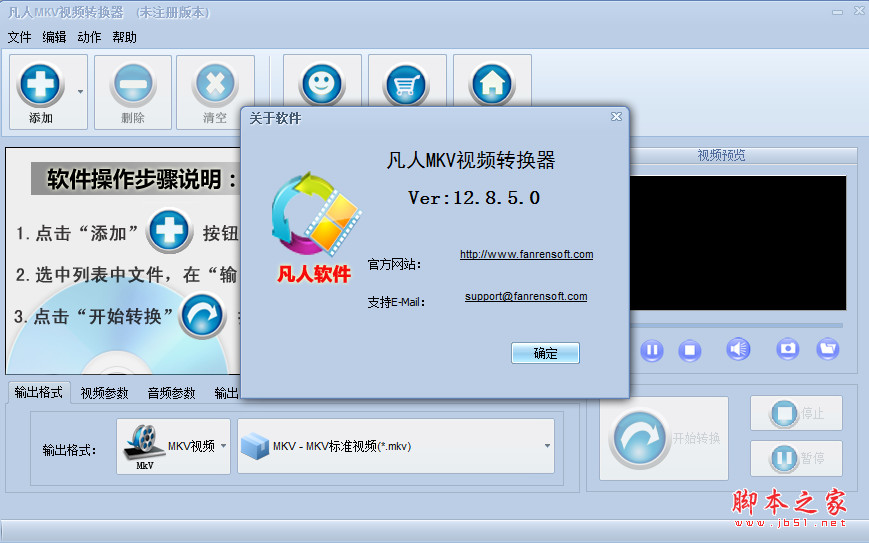This screenshot has height=543, width=869.
Task: Click the 停止 stop conversion button
Action: [796, 413]
